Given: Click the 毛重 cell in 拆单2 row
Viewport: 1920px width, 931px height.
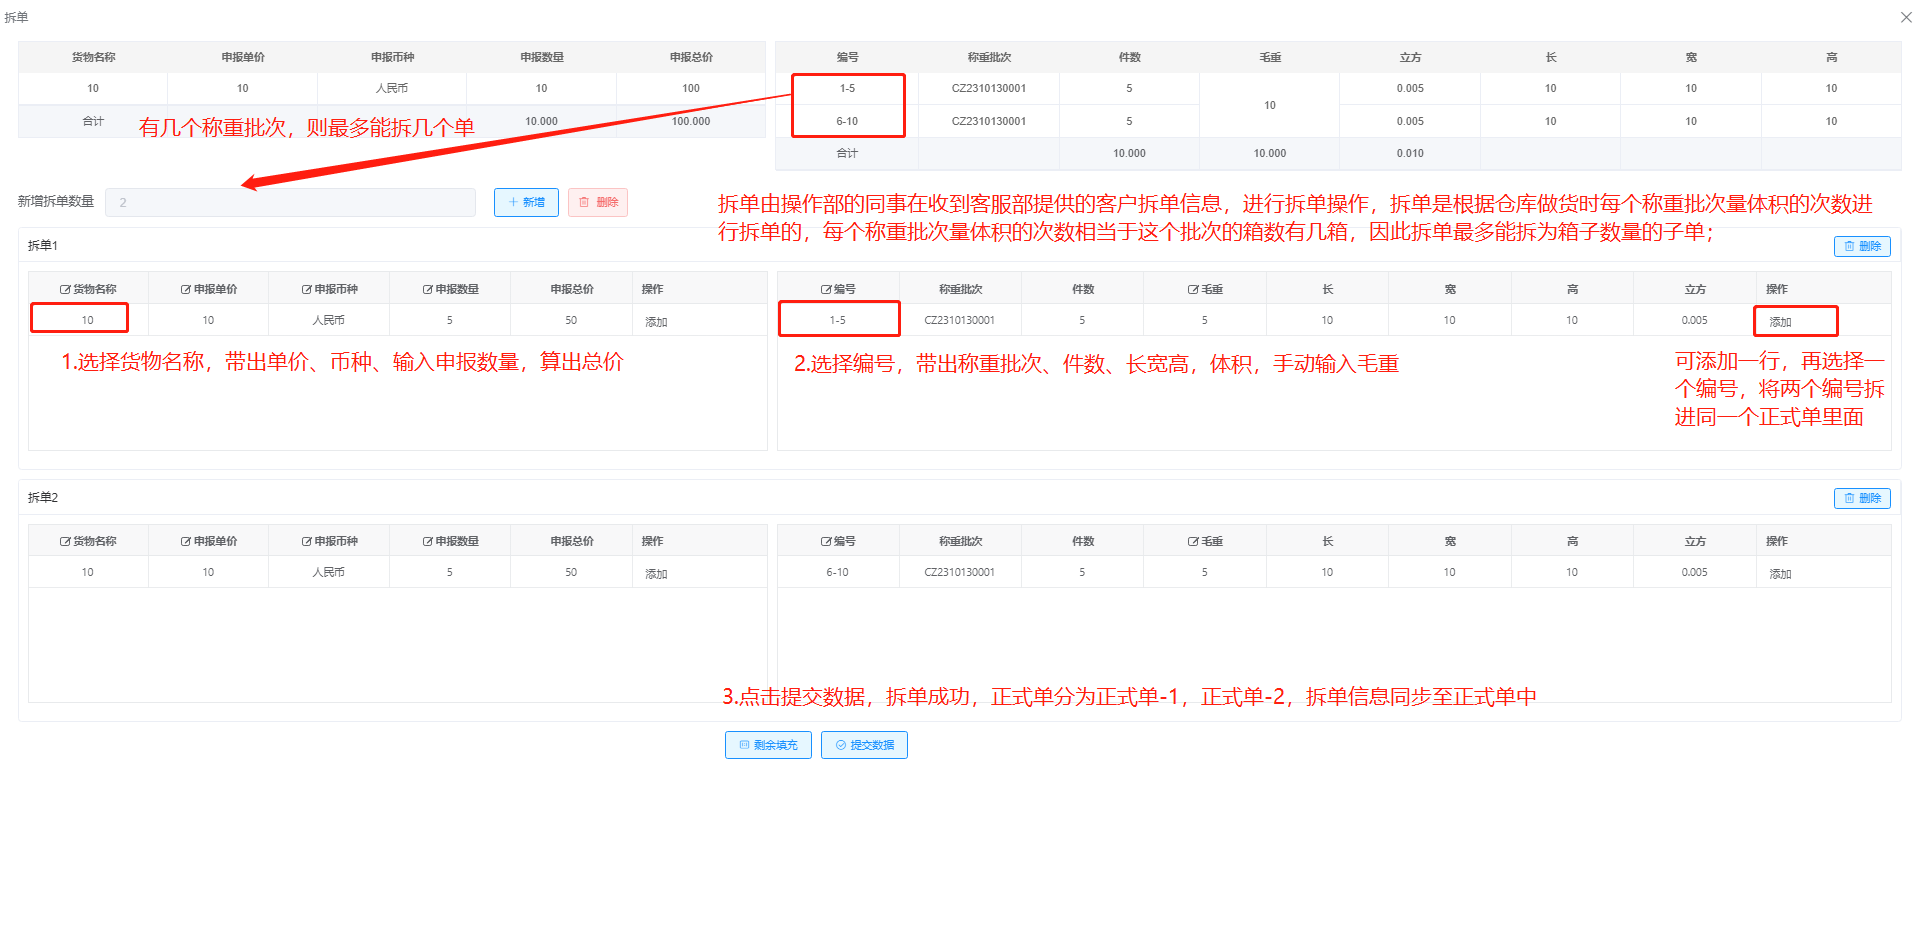Looking at the screenshot, I should coord(1204,572).
